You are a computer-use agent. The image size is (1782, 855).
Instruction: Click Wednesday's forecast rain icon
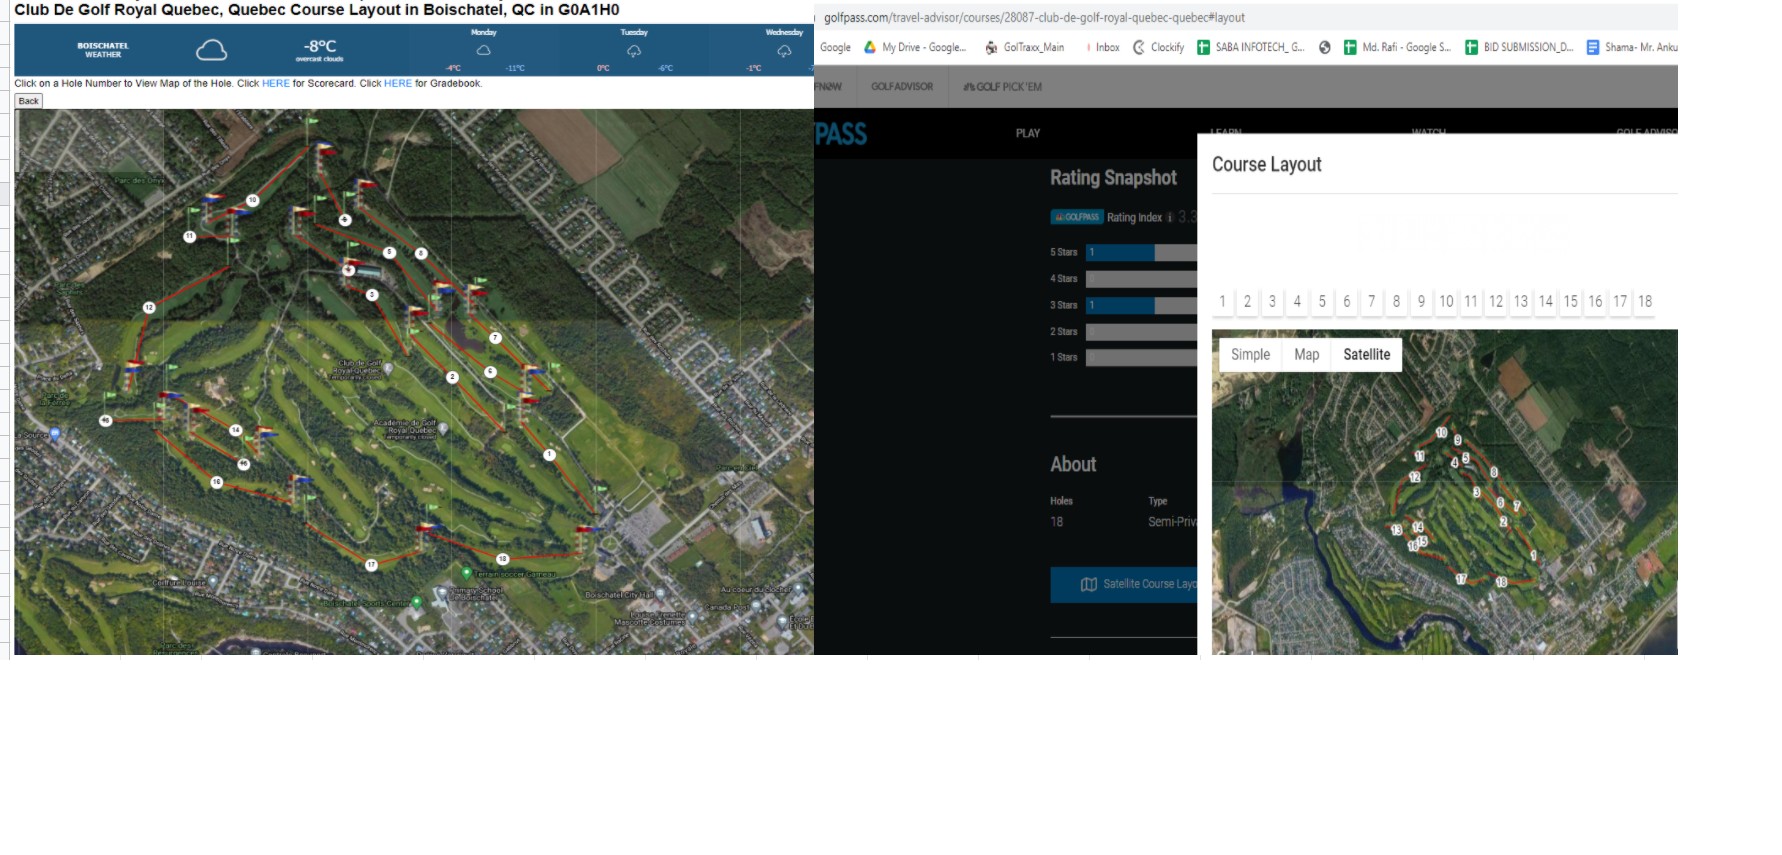(784, 50)
